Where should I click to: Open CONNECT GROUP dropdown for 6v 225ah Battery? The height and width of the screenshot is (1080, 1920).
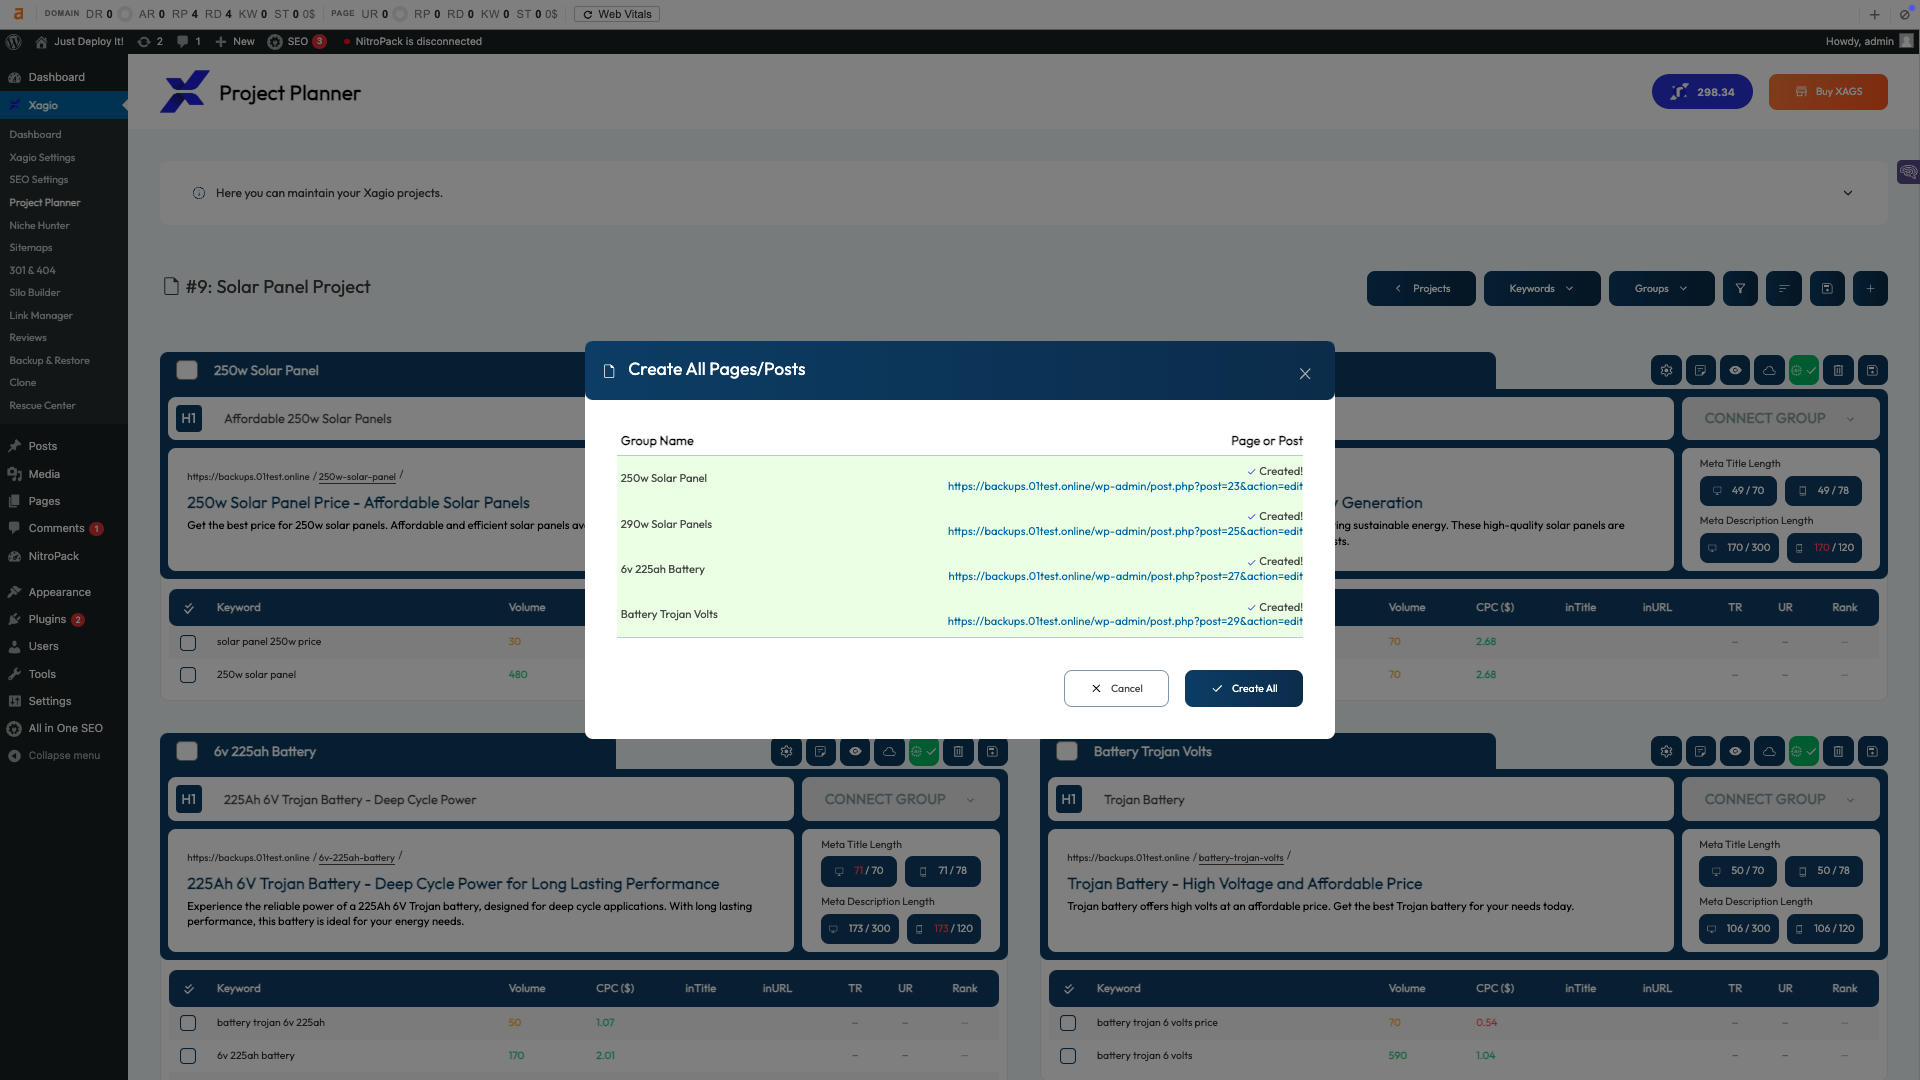pyautogui.click(x=900, y=799)
